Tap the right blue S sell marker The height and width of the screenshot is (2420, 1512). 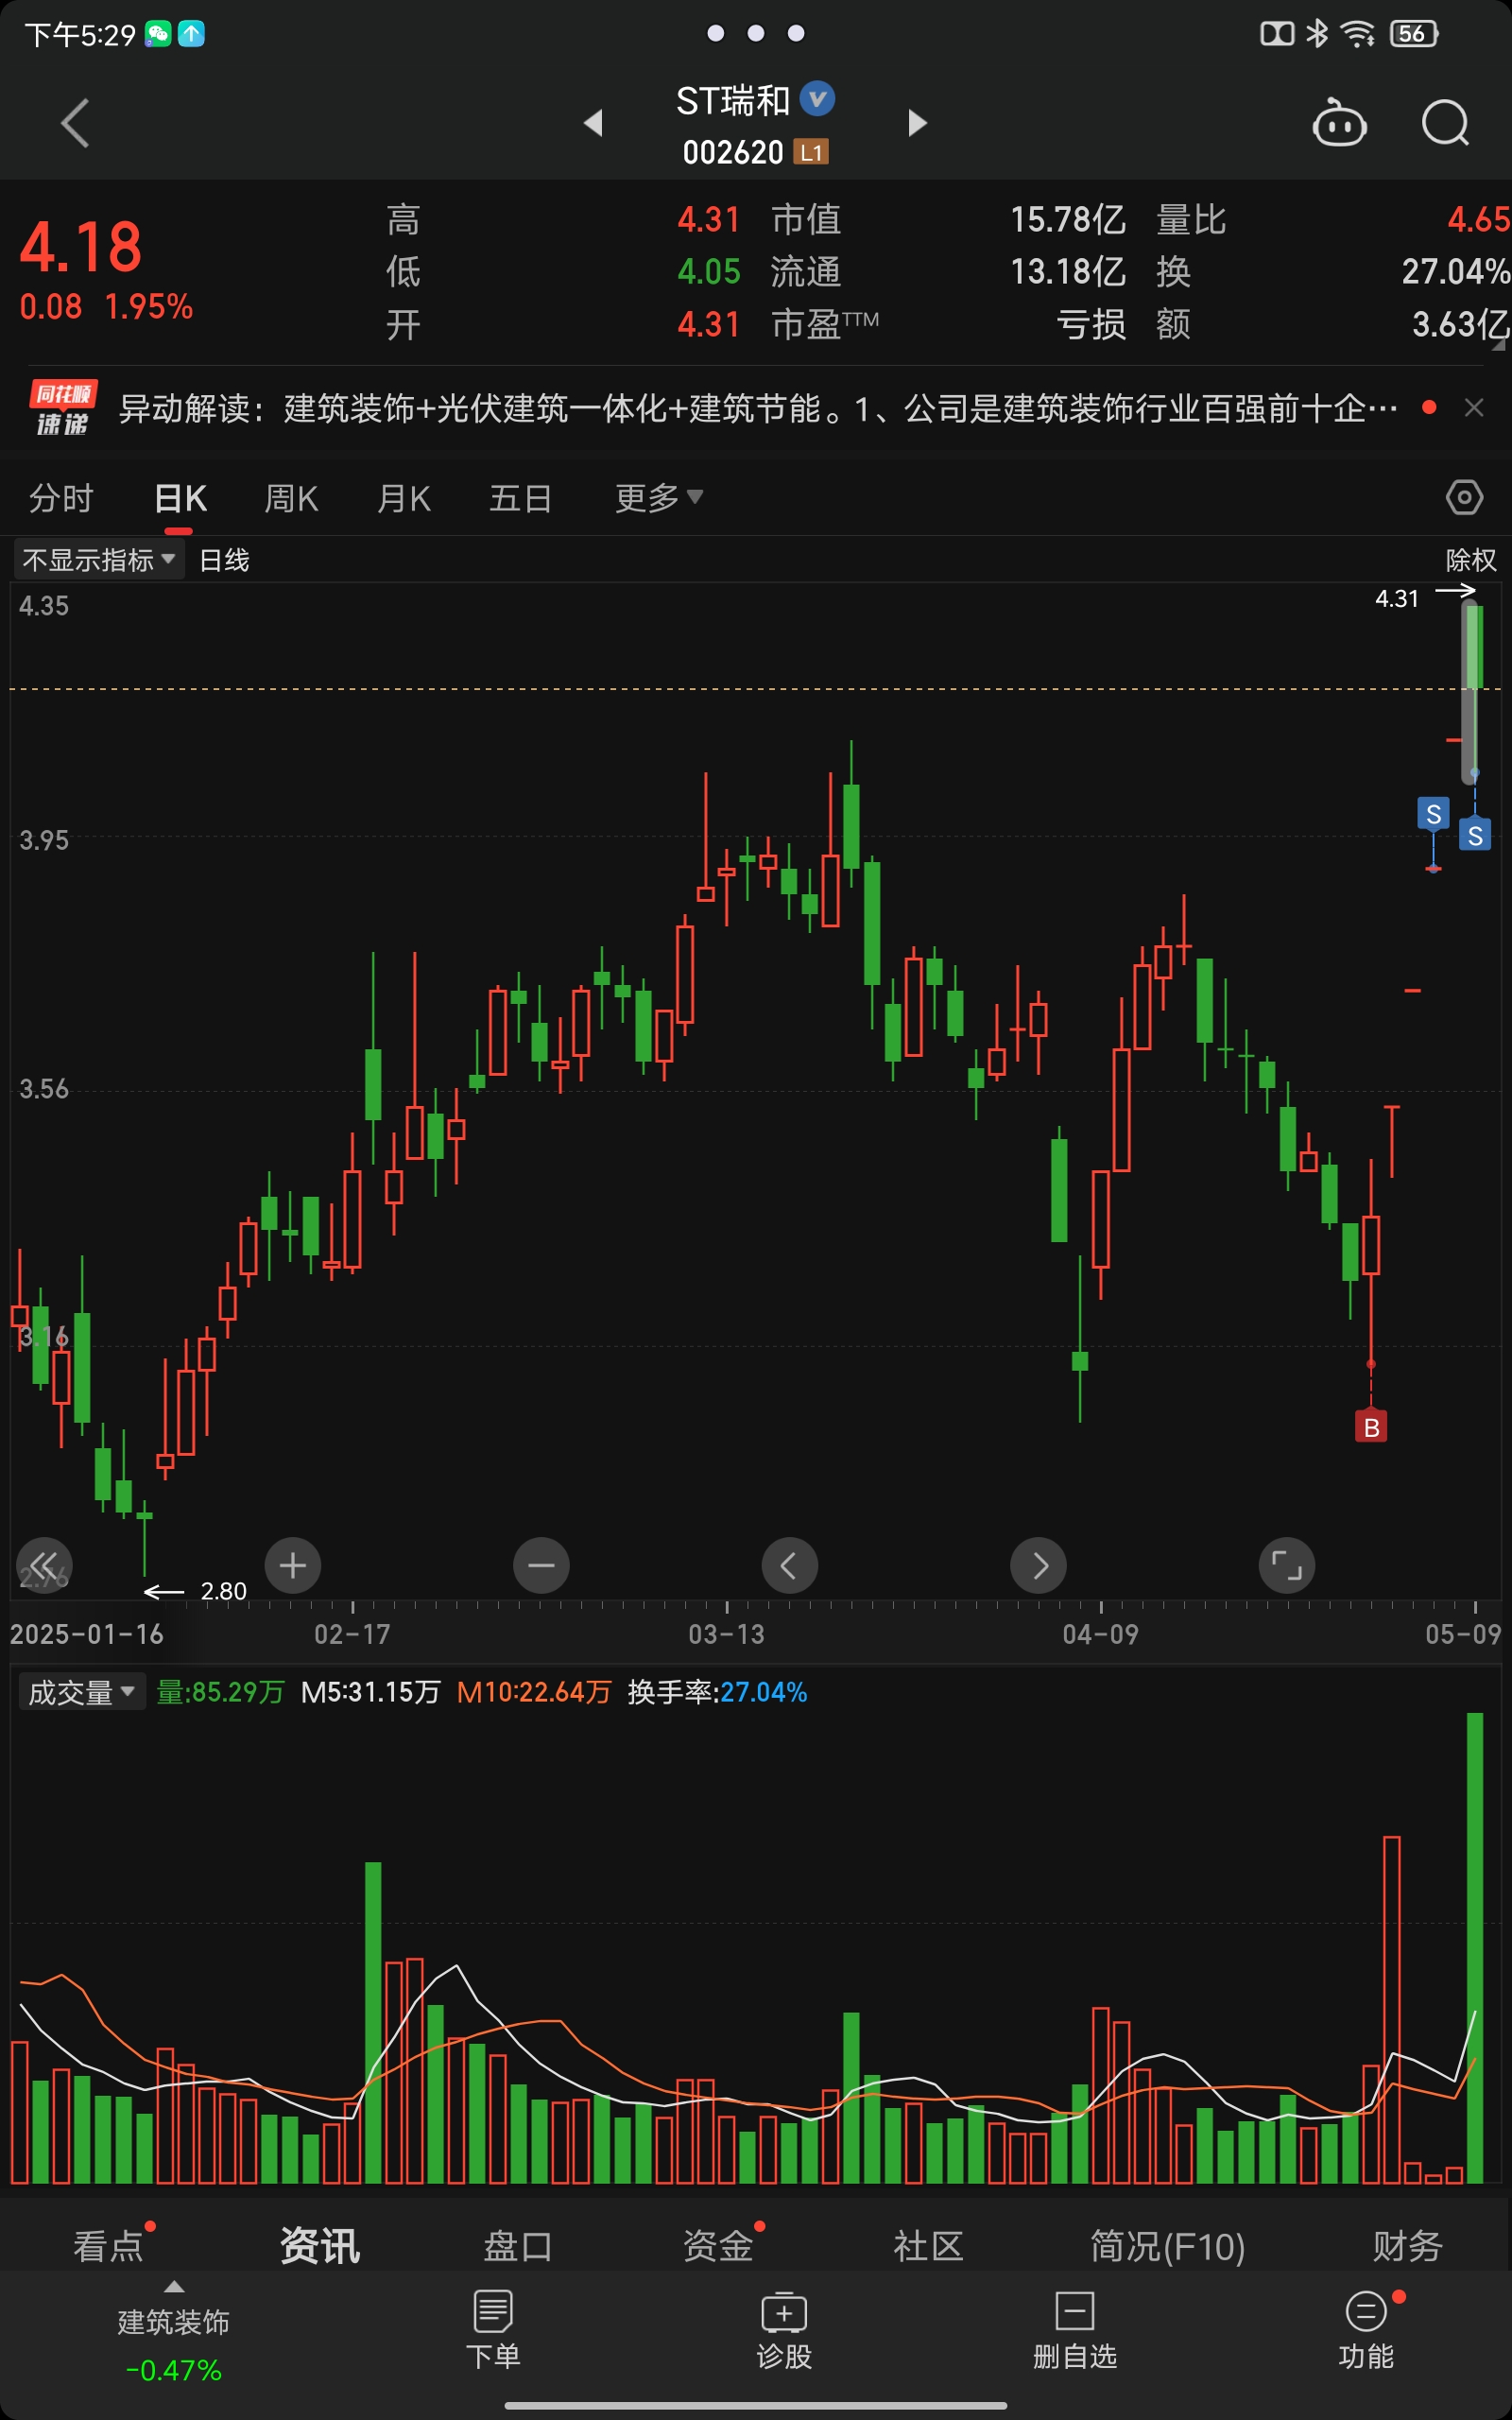(1475, 835)
